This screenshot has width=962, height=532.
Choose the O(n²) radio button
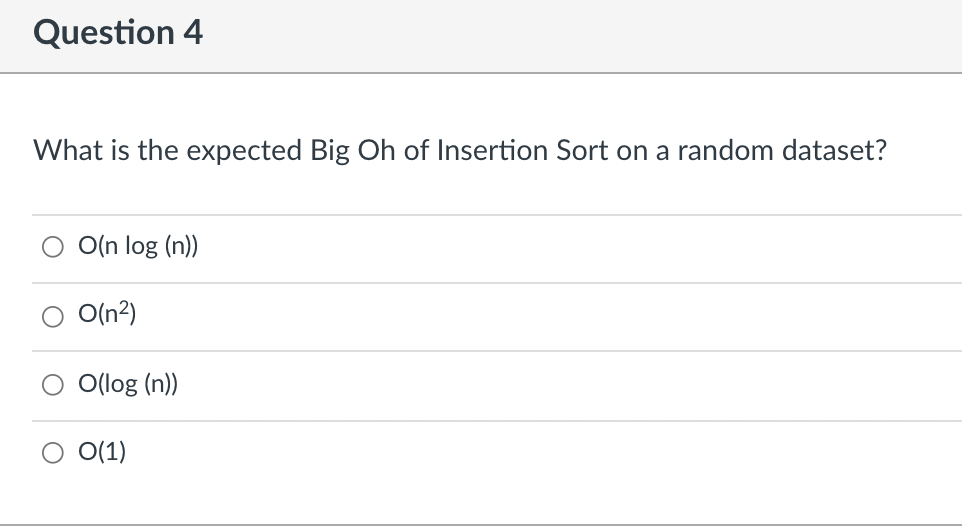(52, 316)
